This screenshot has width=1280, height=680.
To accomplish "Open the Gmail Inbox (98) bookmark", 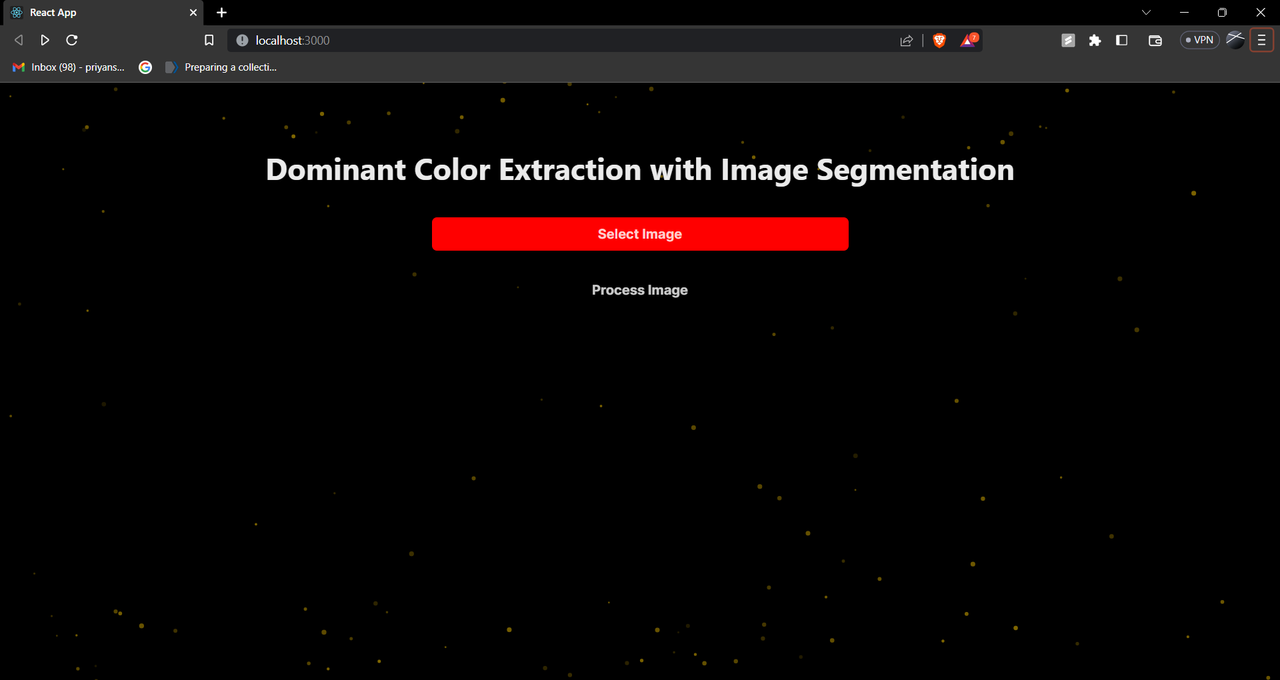I will [x=68, y=67].
